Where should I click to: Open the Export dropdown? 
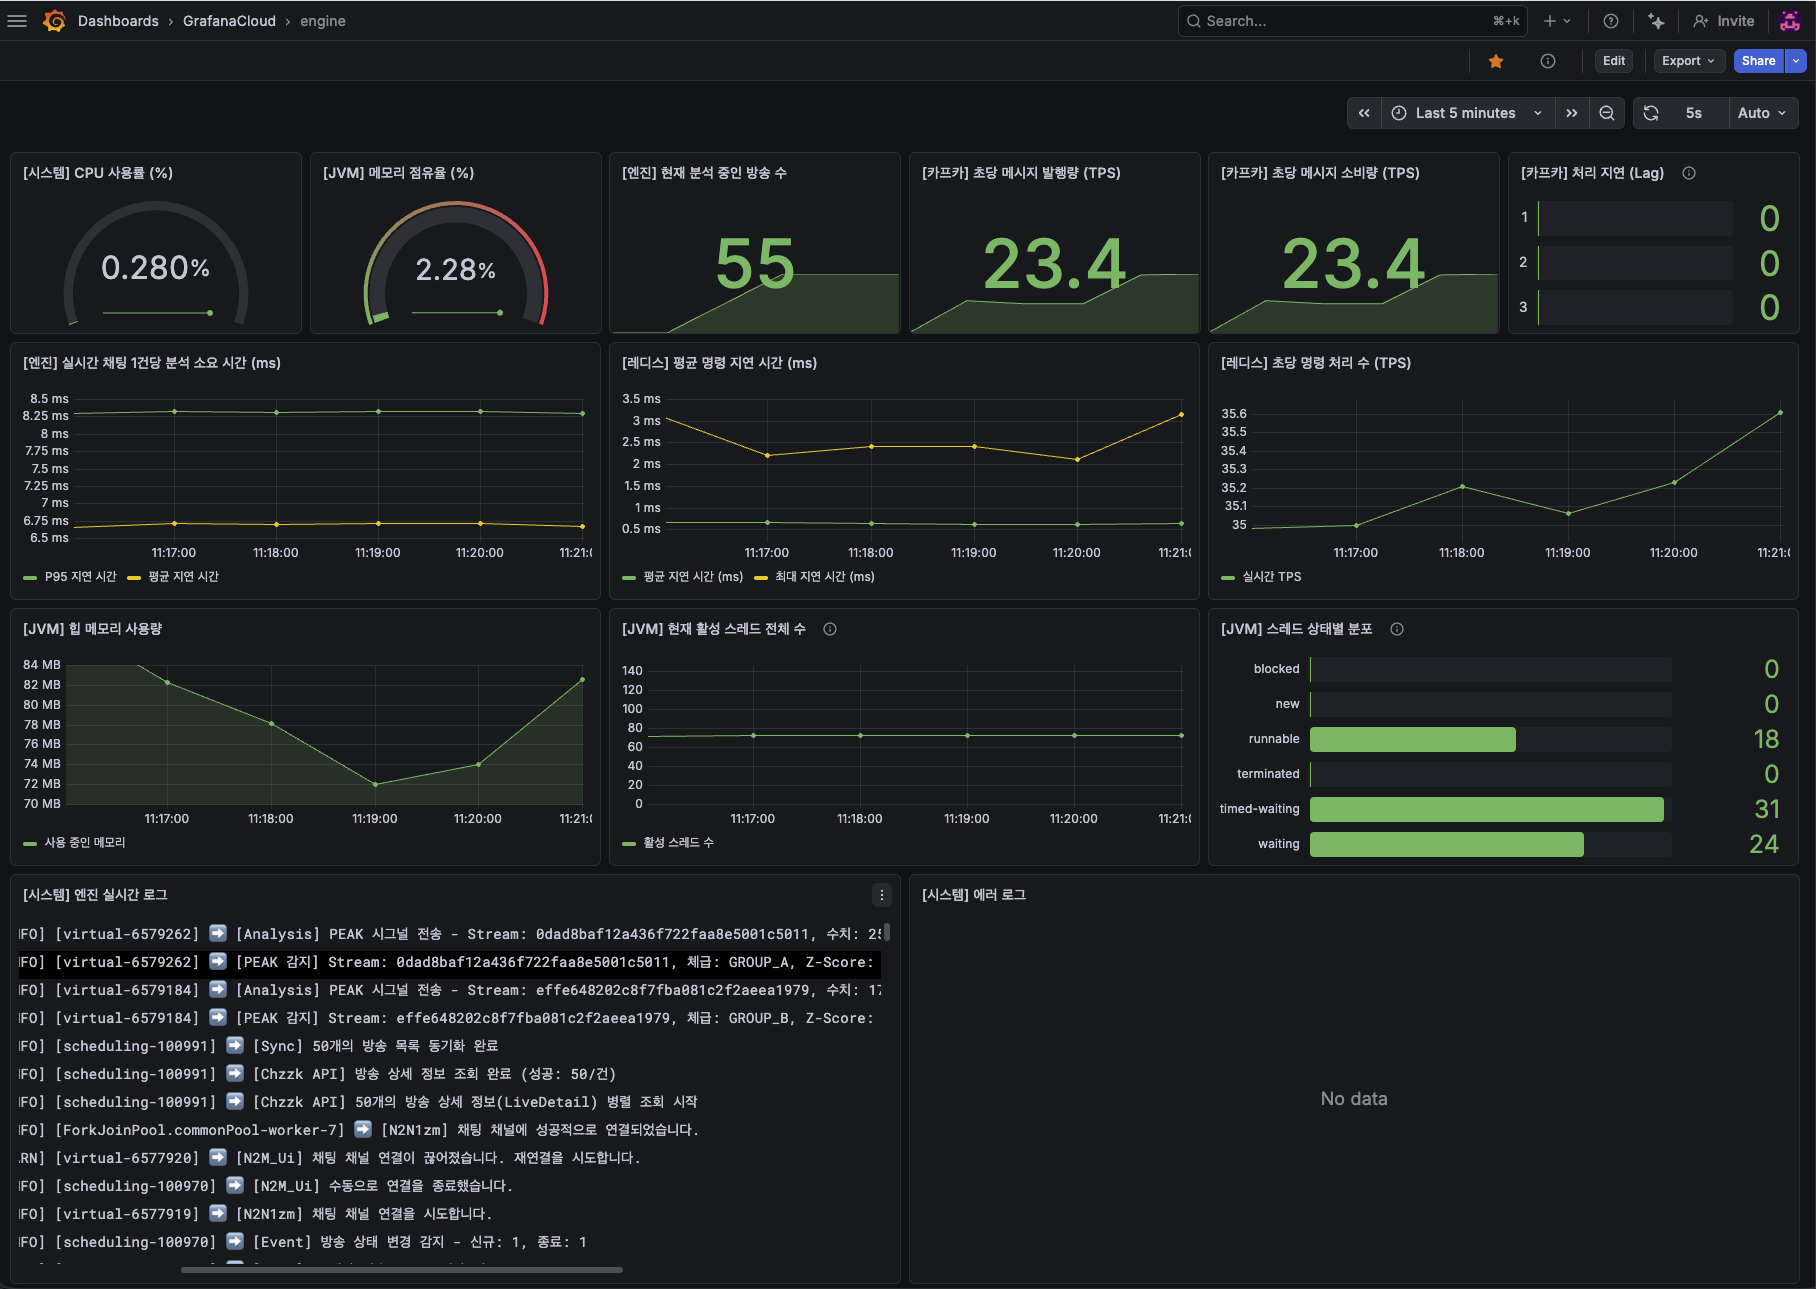click(1688, 61)
